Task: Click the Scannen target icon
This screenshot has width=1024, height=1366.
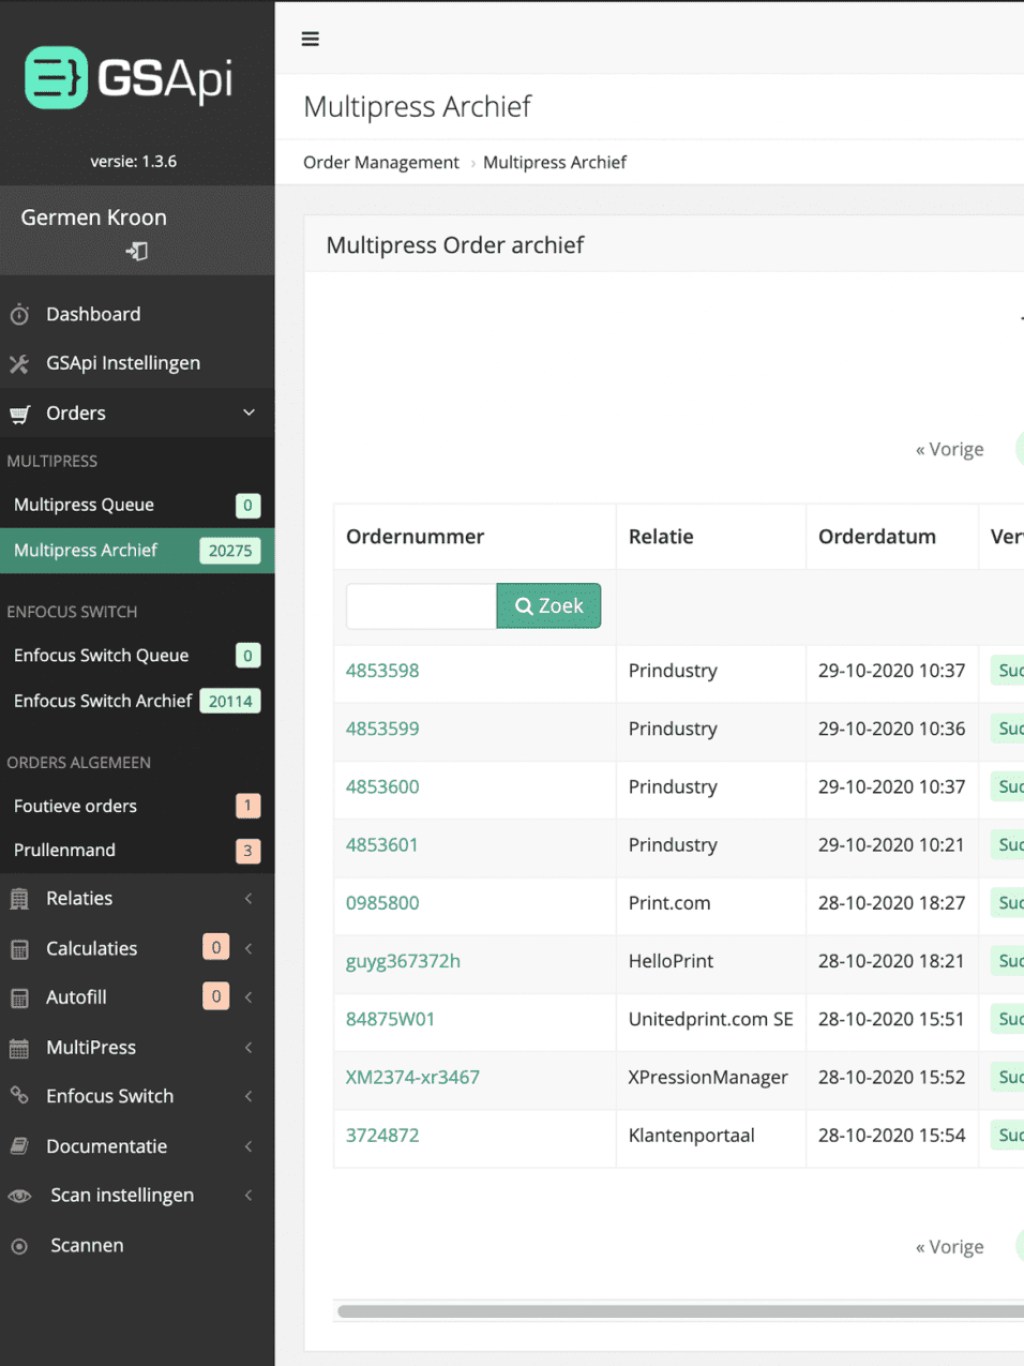Action: pyautogui.click(x=19, y=1246)
